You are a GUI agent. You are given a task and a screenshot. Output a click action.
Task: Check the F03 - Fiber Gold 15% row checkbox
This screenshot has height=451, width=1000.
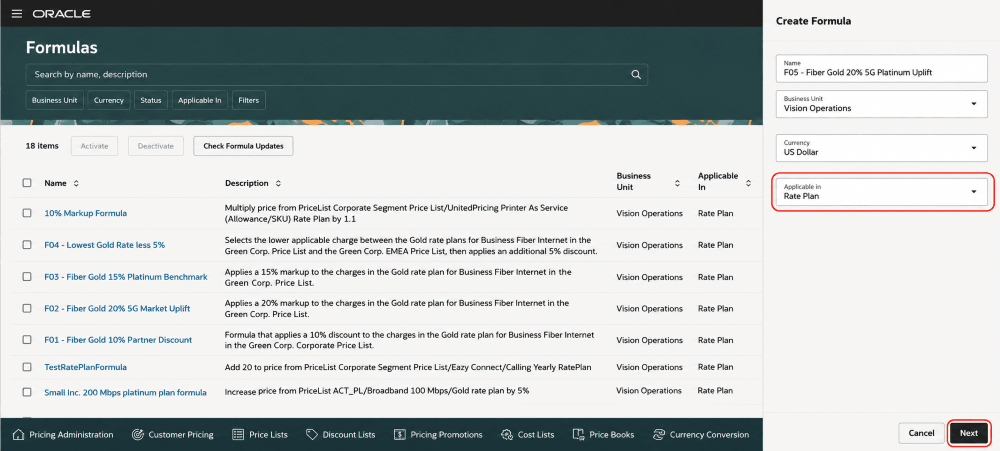(27, 277)
